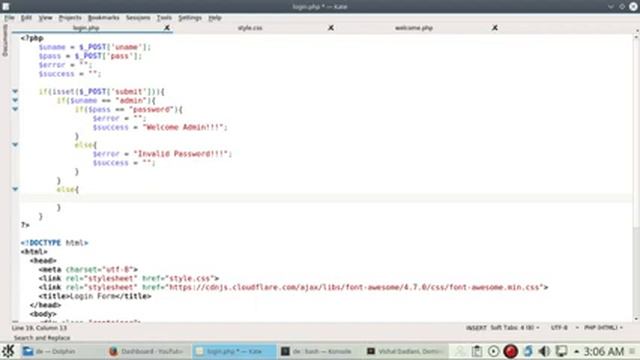Collapse the empty outer else block

15,189
